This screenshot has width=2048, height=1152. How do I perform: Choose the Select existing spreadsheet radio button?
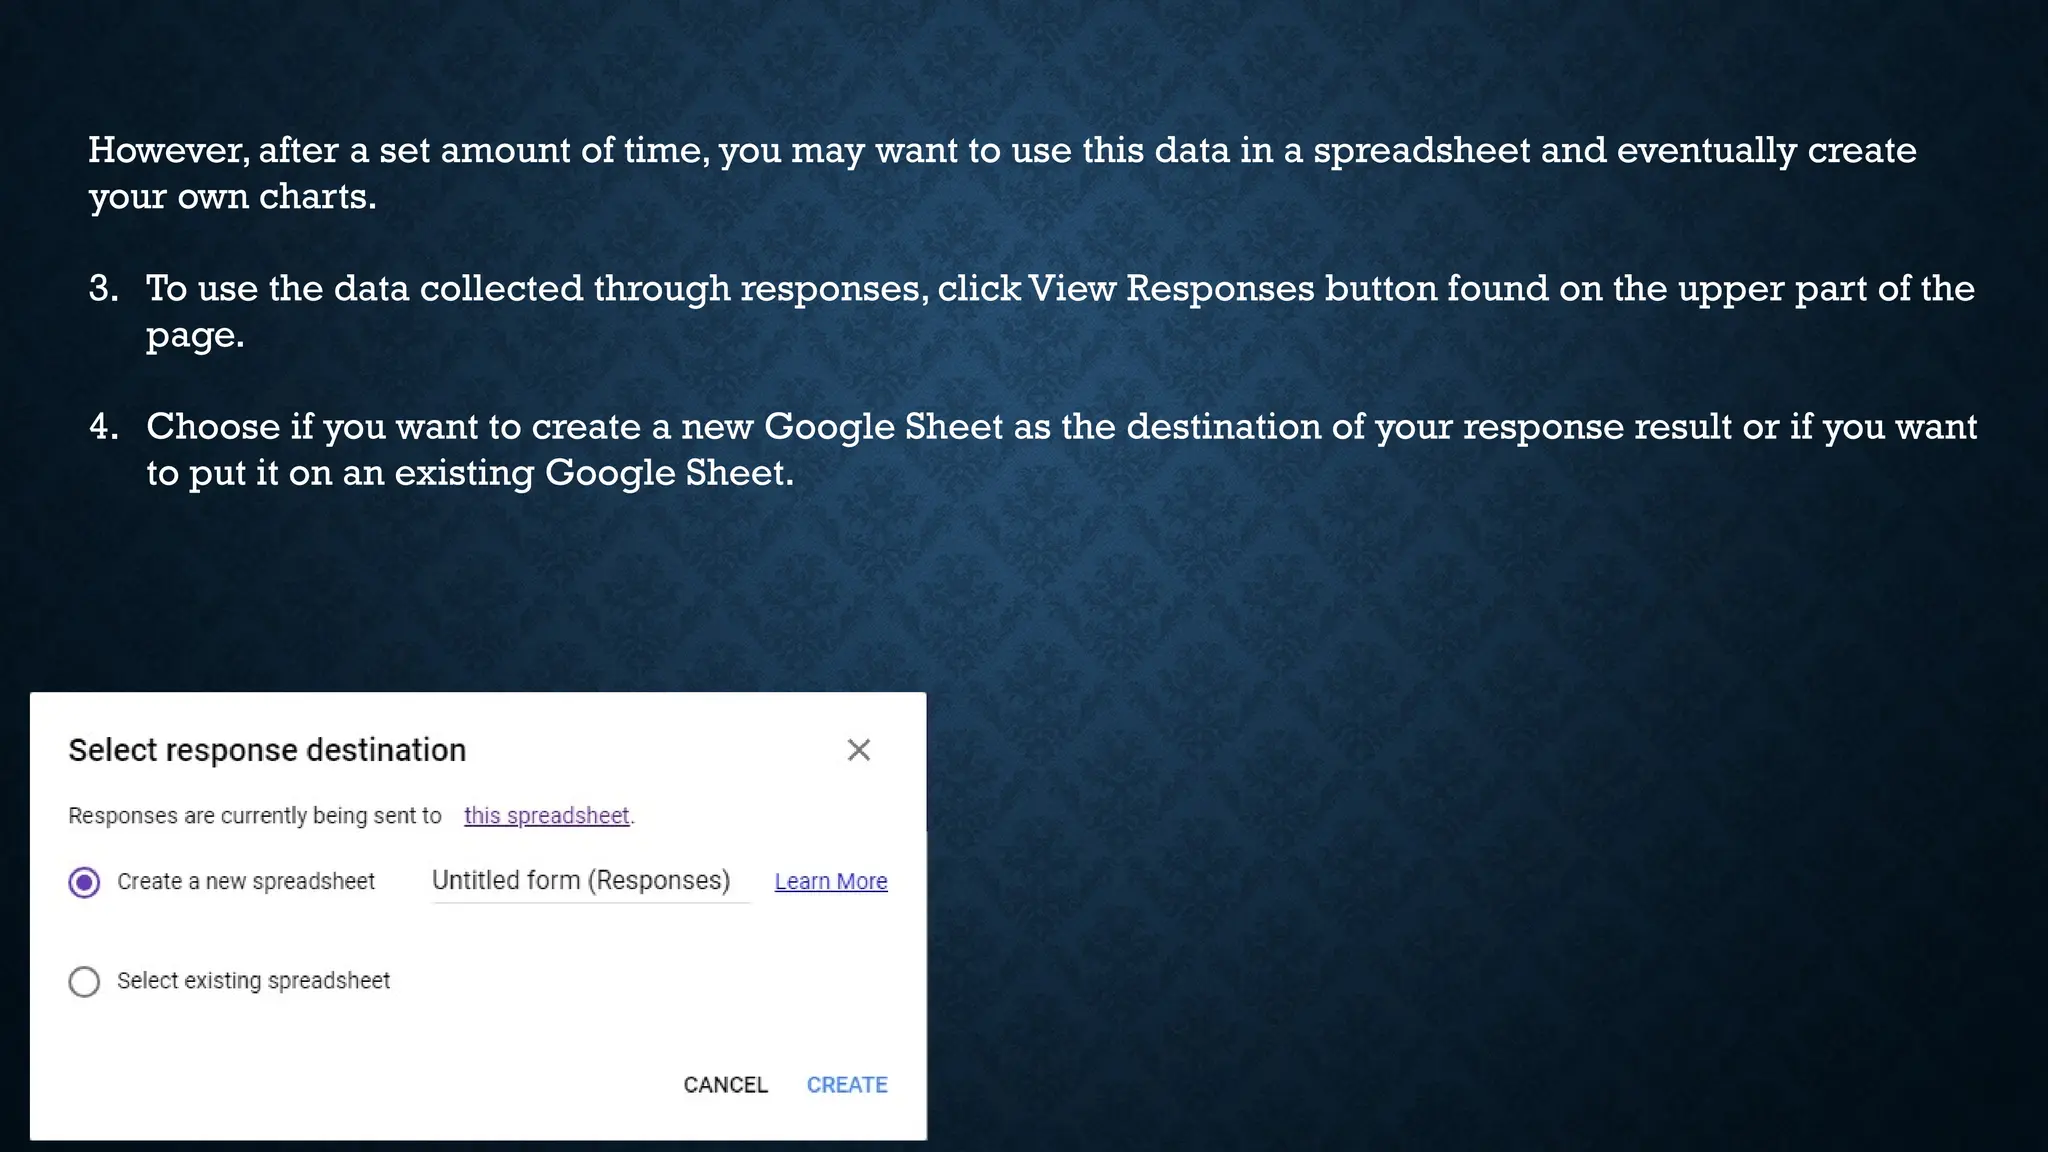(x=84, y=982)
